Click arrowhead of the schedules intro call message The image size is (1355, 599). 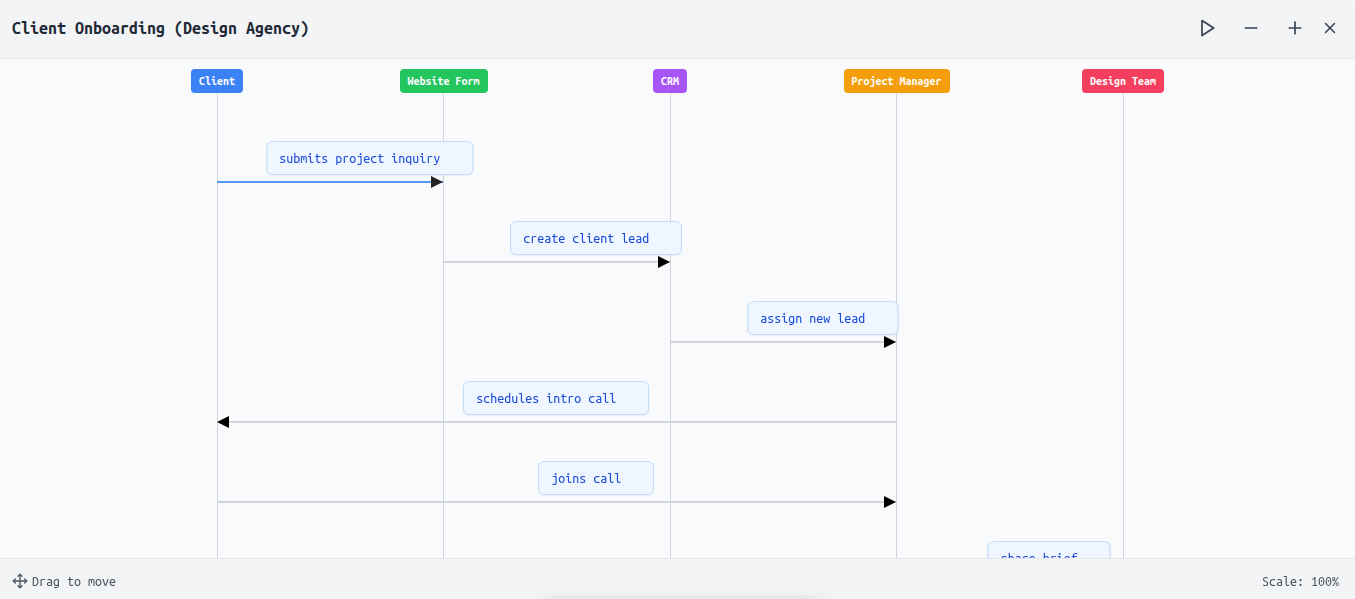[x=224, y=422]
